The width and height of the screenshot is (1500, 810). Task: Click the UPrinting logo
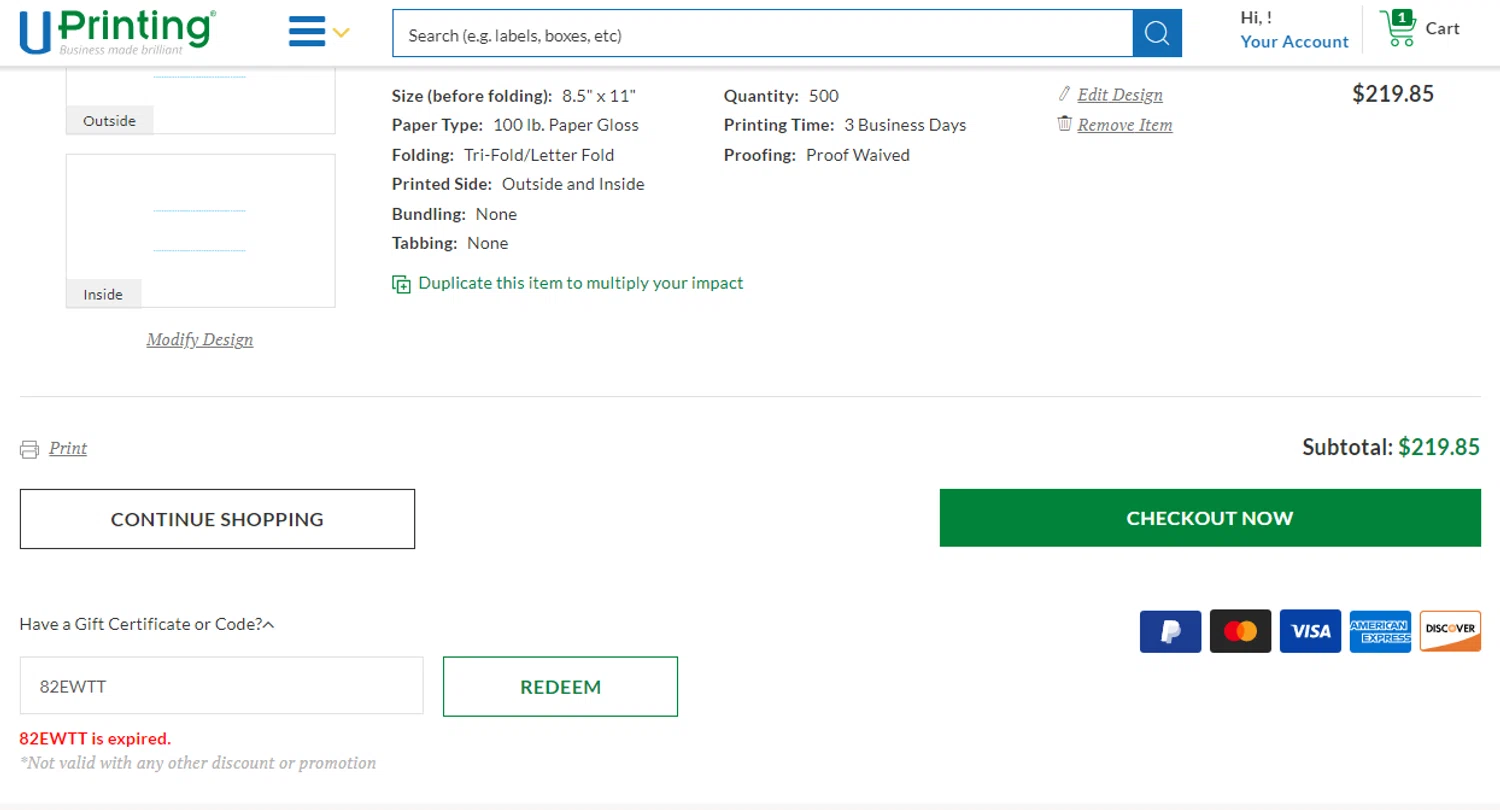tap(117, 32)
